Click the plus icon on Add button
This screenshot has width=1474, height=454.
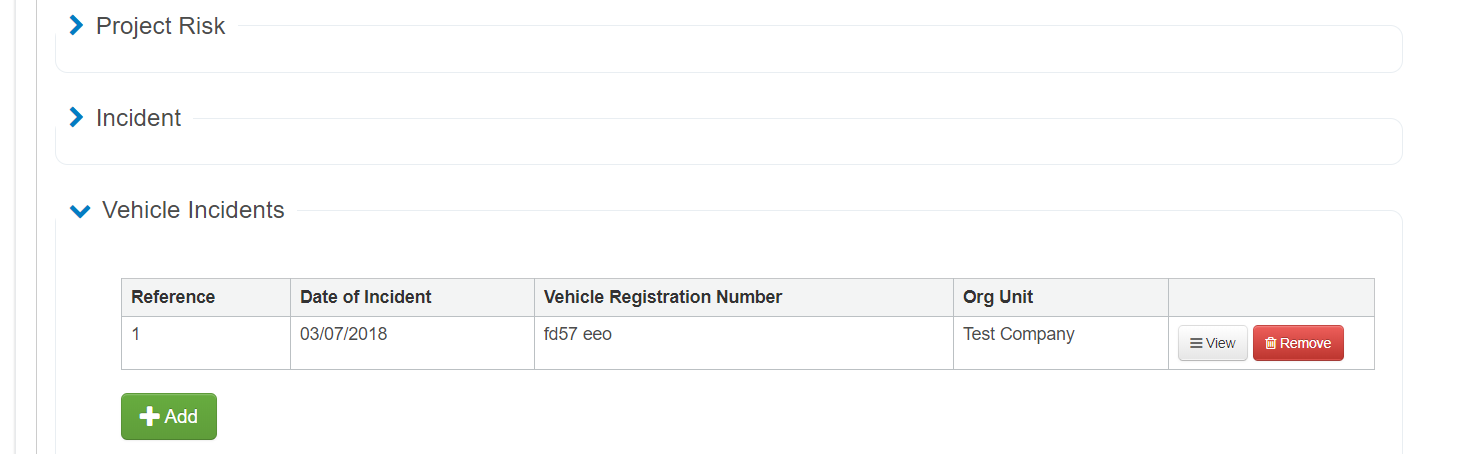150,417
